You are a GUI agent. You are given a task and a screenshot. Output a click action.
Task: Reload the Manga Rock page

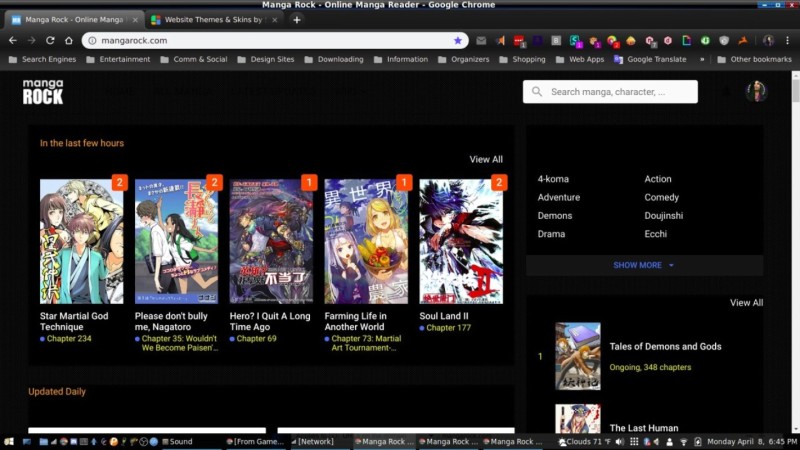tap(50, 40)
